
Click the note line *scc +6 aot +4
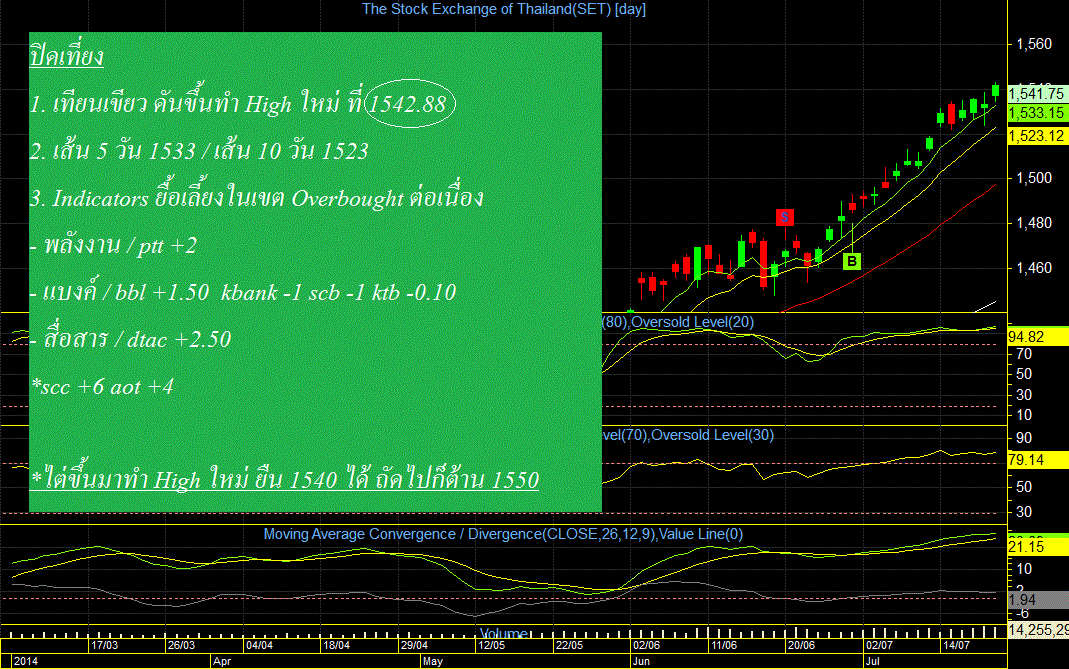click(x=102, y=387)
